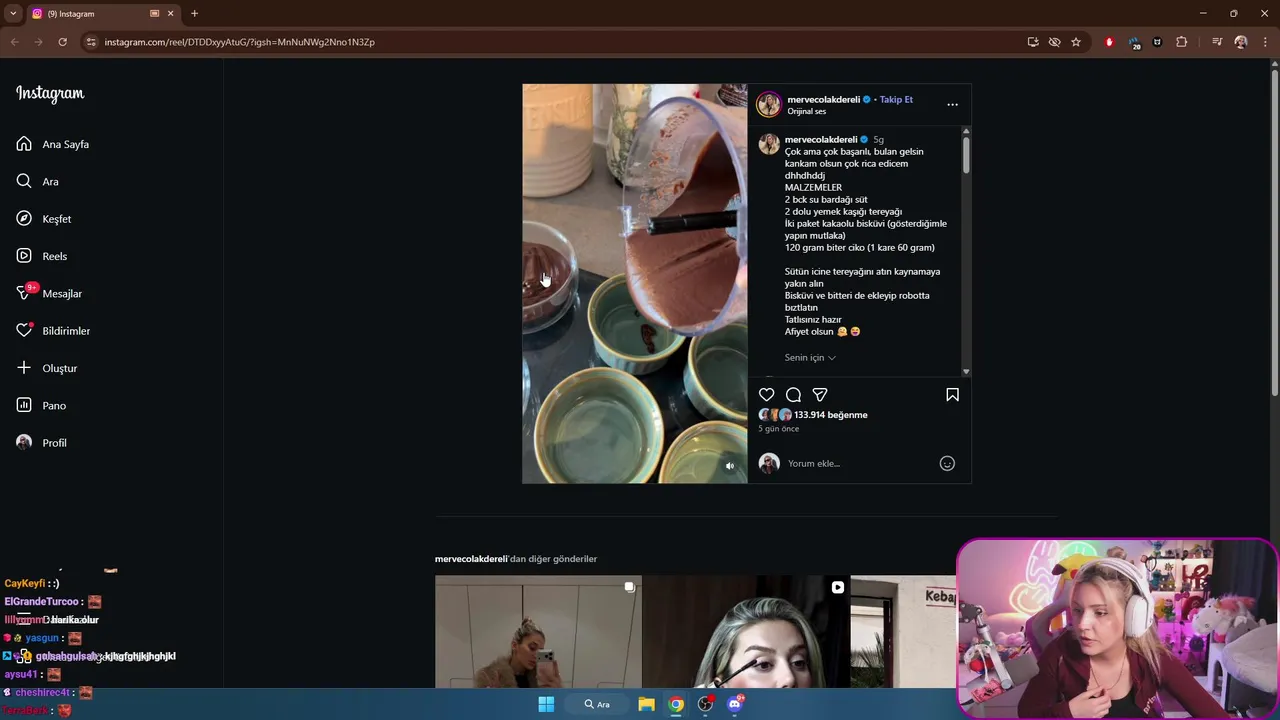Open File Explorer from taskbar
The height and width of the screenshot is (720, 1280).
point(646,704)
